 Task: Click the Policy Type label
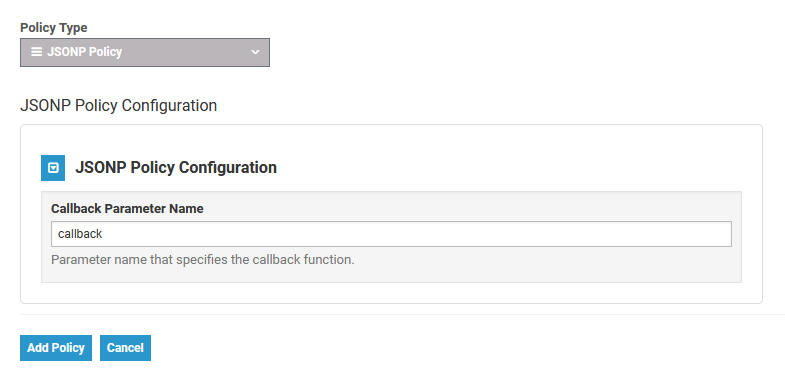54,28
